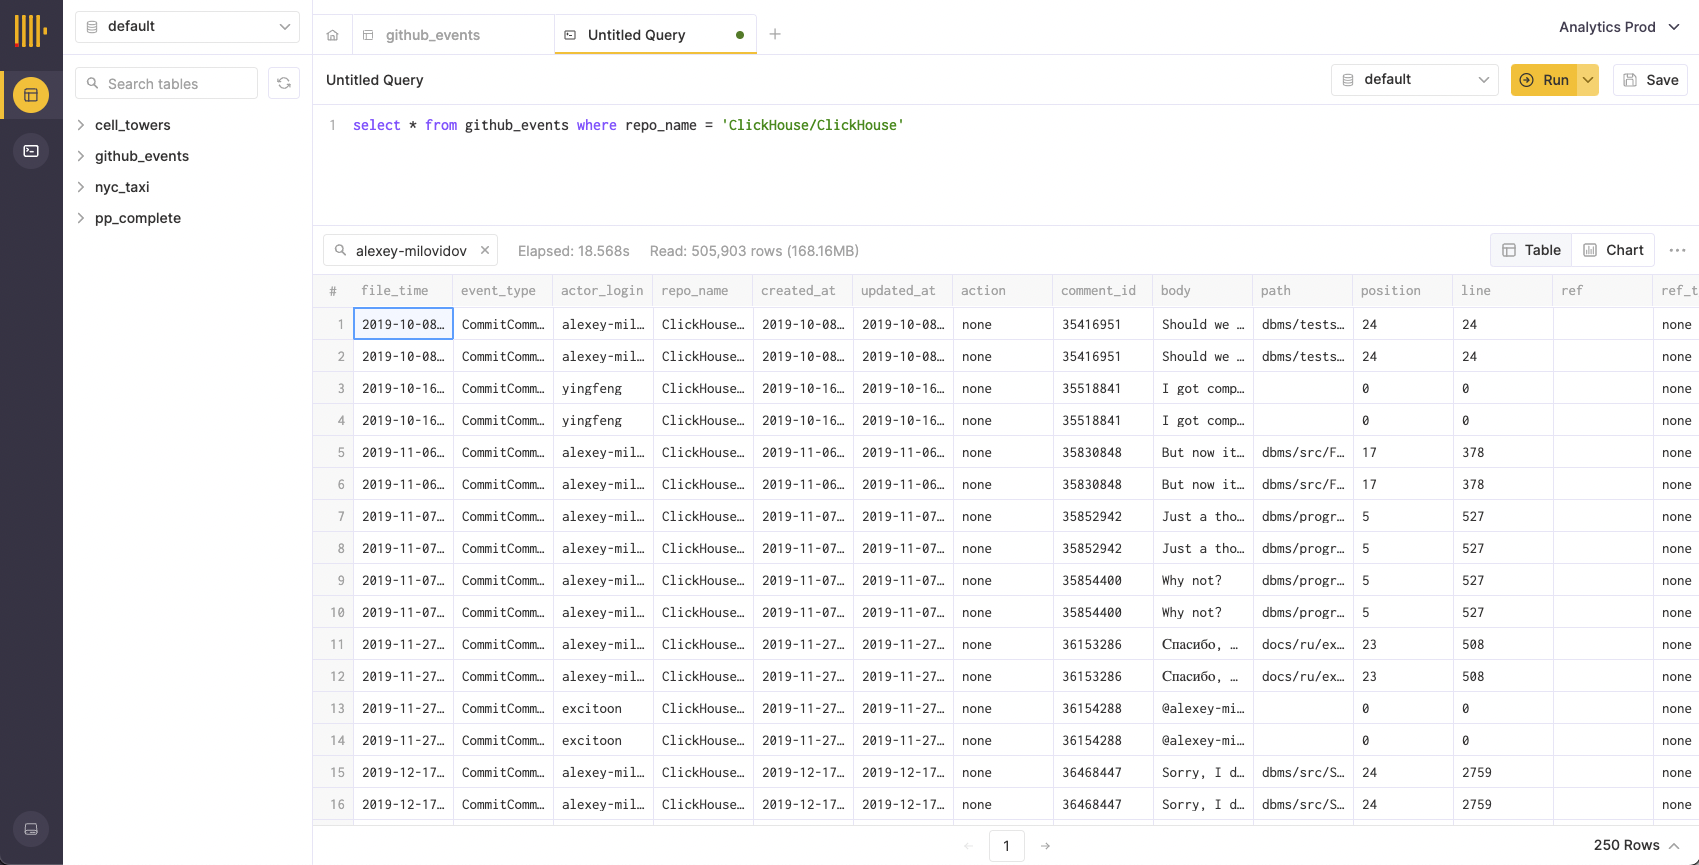This screenshot has height=865, width=1699.
Task: Refresh the tables list
Action: click(284, 84)
